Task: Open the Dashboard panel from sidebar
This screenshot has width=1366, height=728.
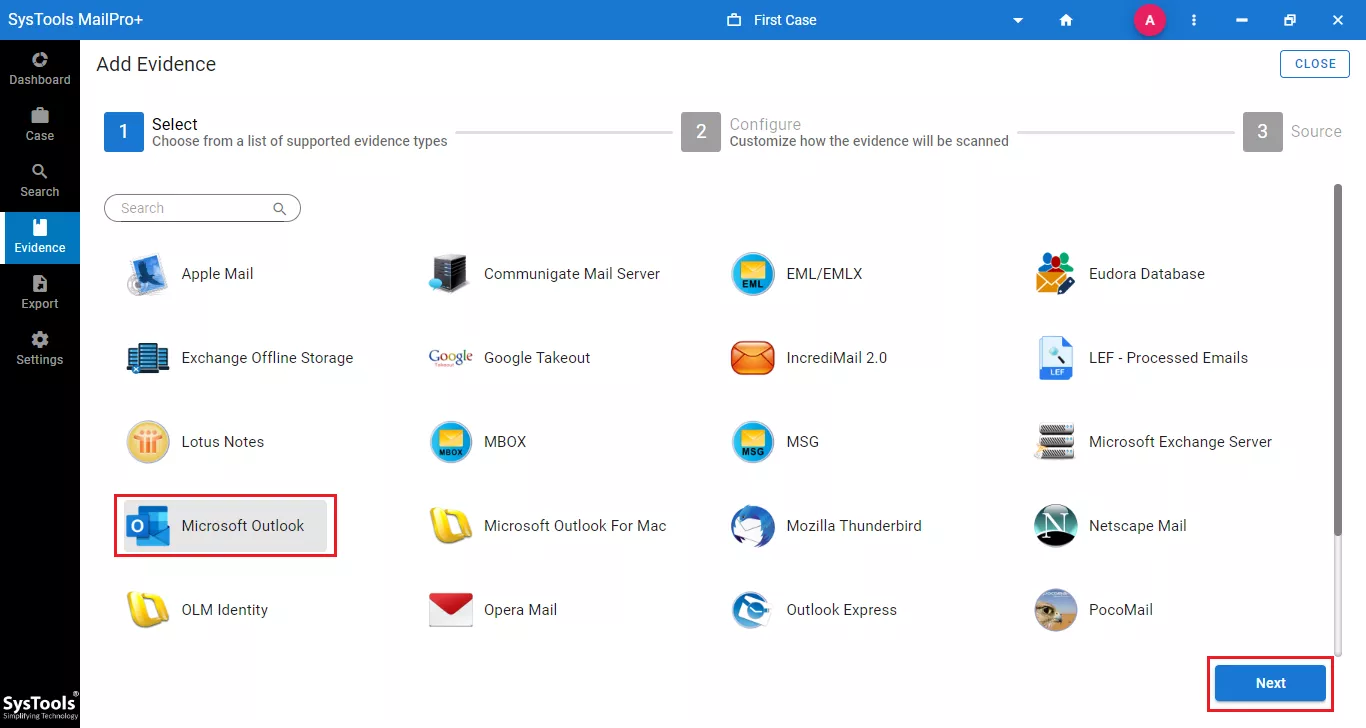Action: [x=40, y=68]
